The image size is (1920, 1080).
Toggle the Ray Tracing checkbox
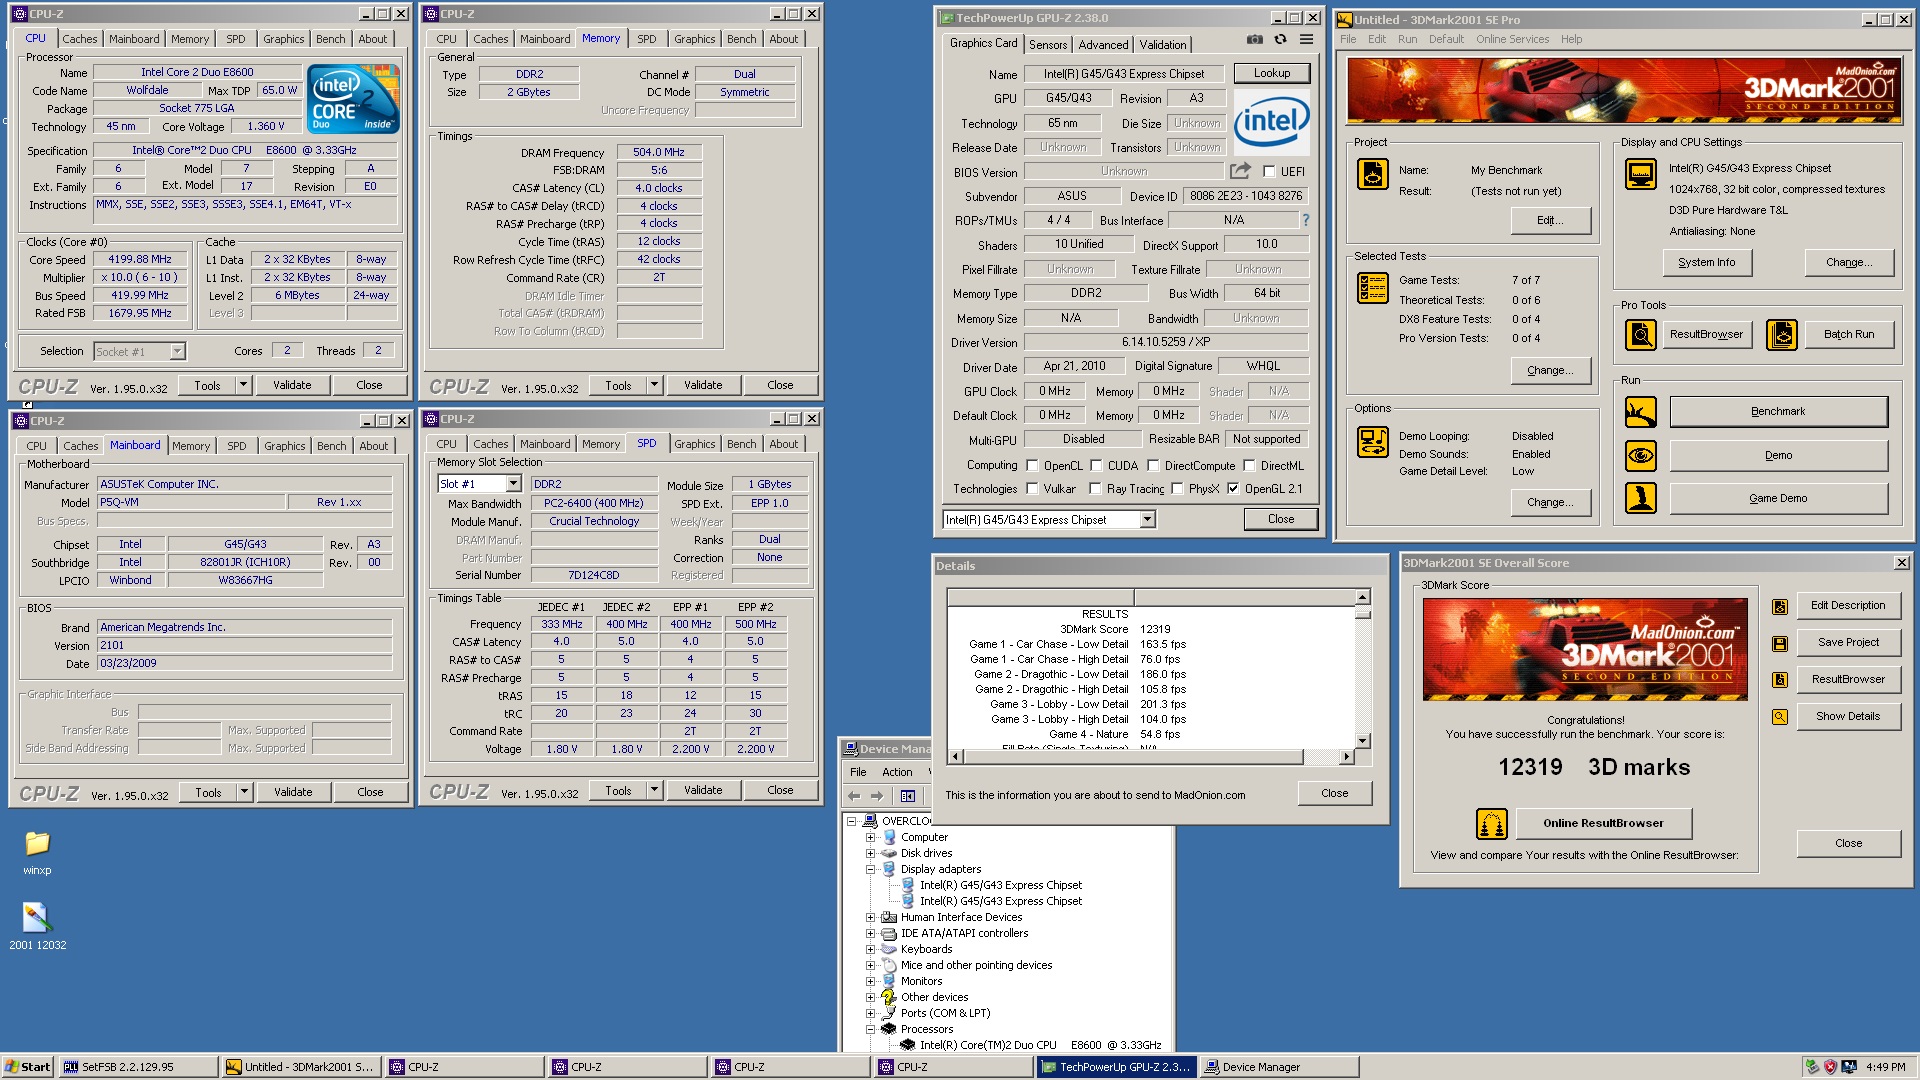pyautogui.click(x=1095, y=488)
